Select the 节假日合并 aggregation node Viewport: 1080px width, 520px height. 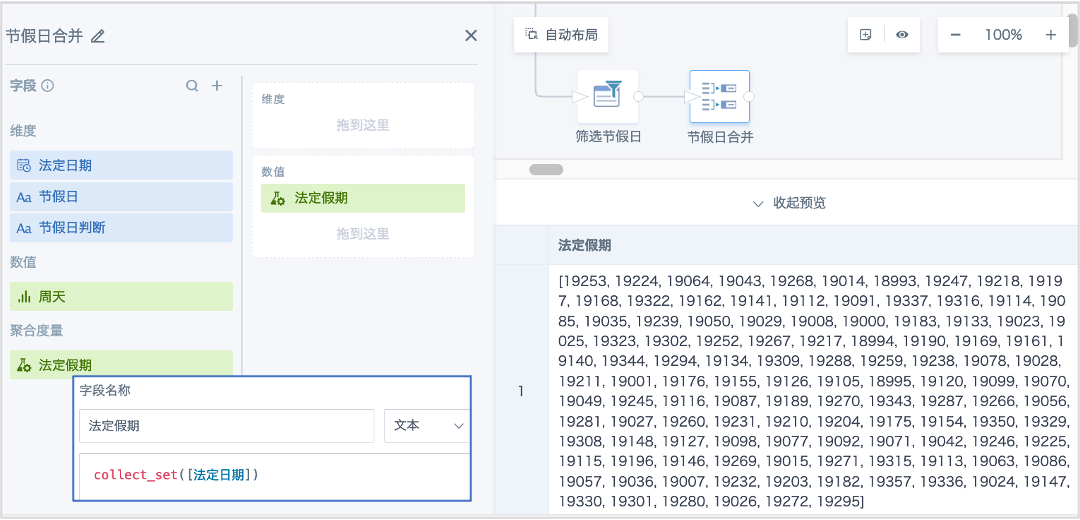click(720, 96)
